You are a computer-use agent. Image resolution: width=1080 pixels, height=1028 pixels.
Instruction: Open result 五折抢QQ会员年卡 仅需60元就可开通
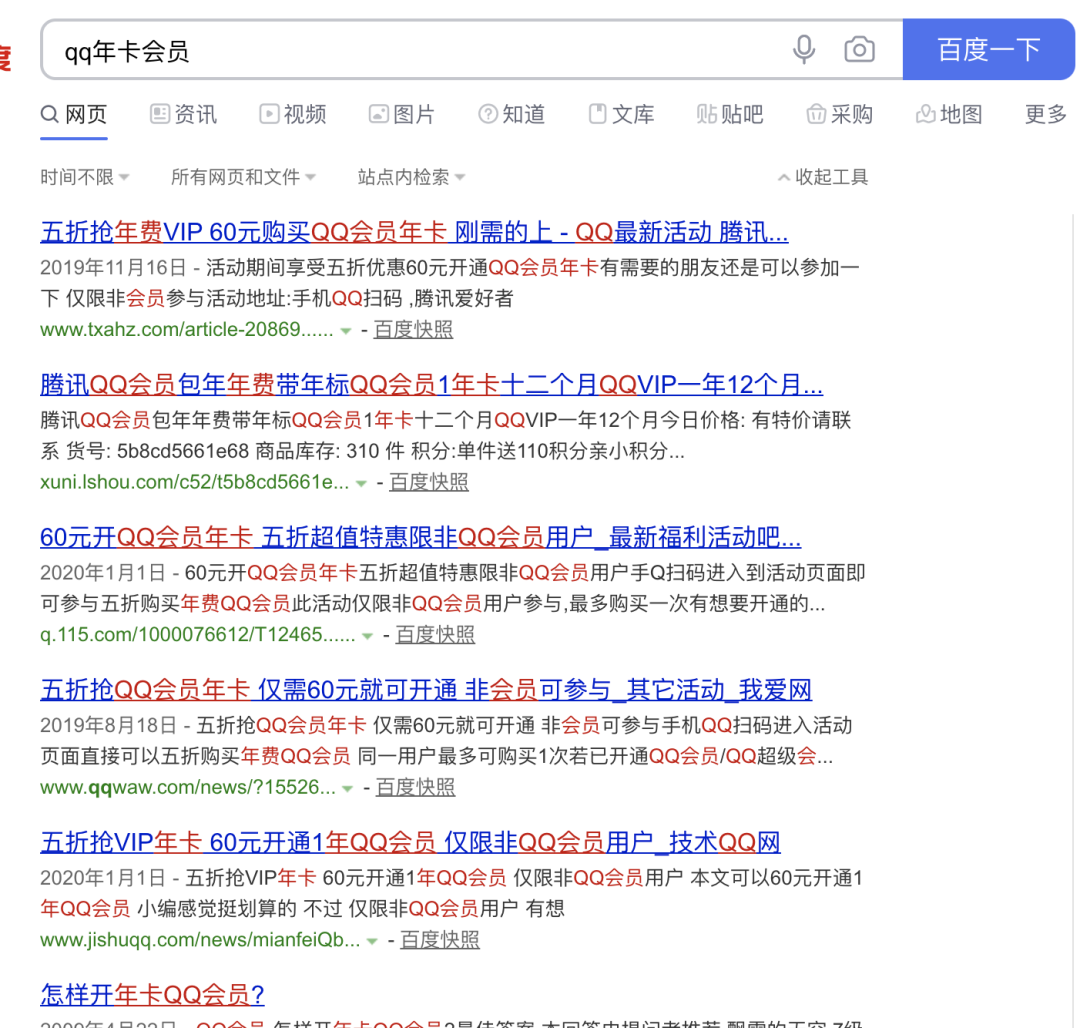pos(426,690)
